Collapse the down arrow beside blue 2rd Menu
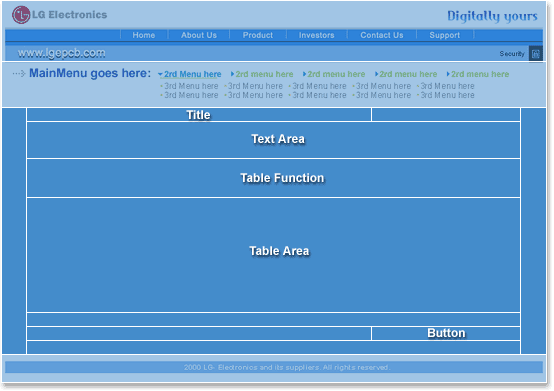This screenshot has width=554, height=391. click(160, 74)
